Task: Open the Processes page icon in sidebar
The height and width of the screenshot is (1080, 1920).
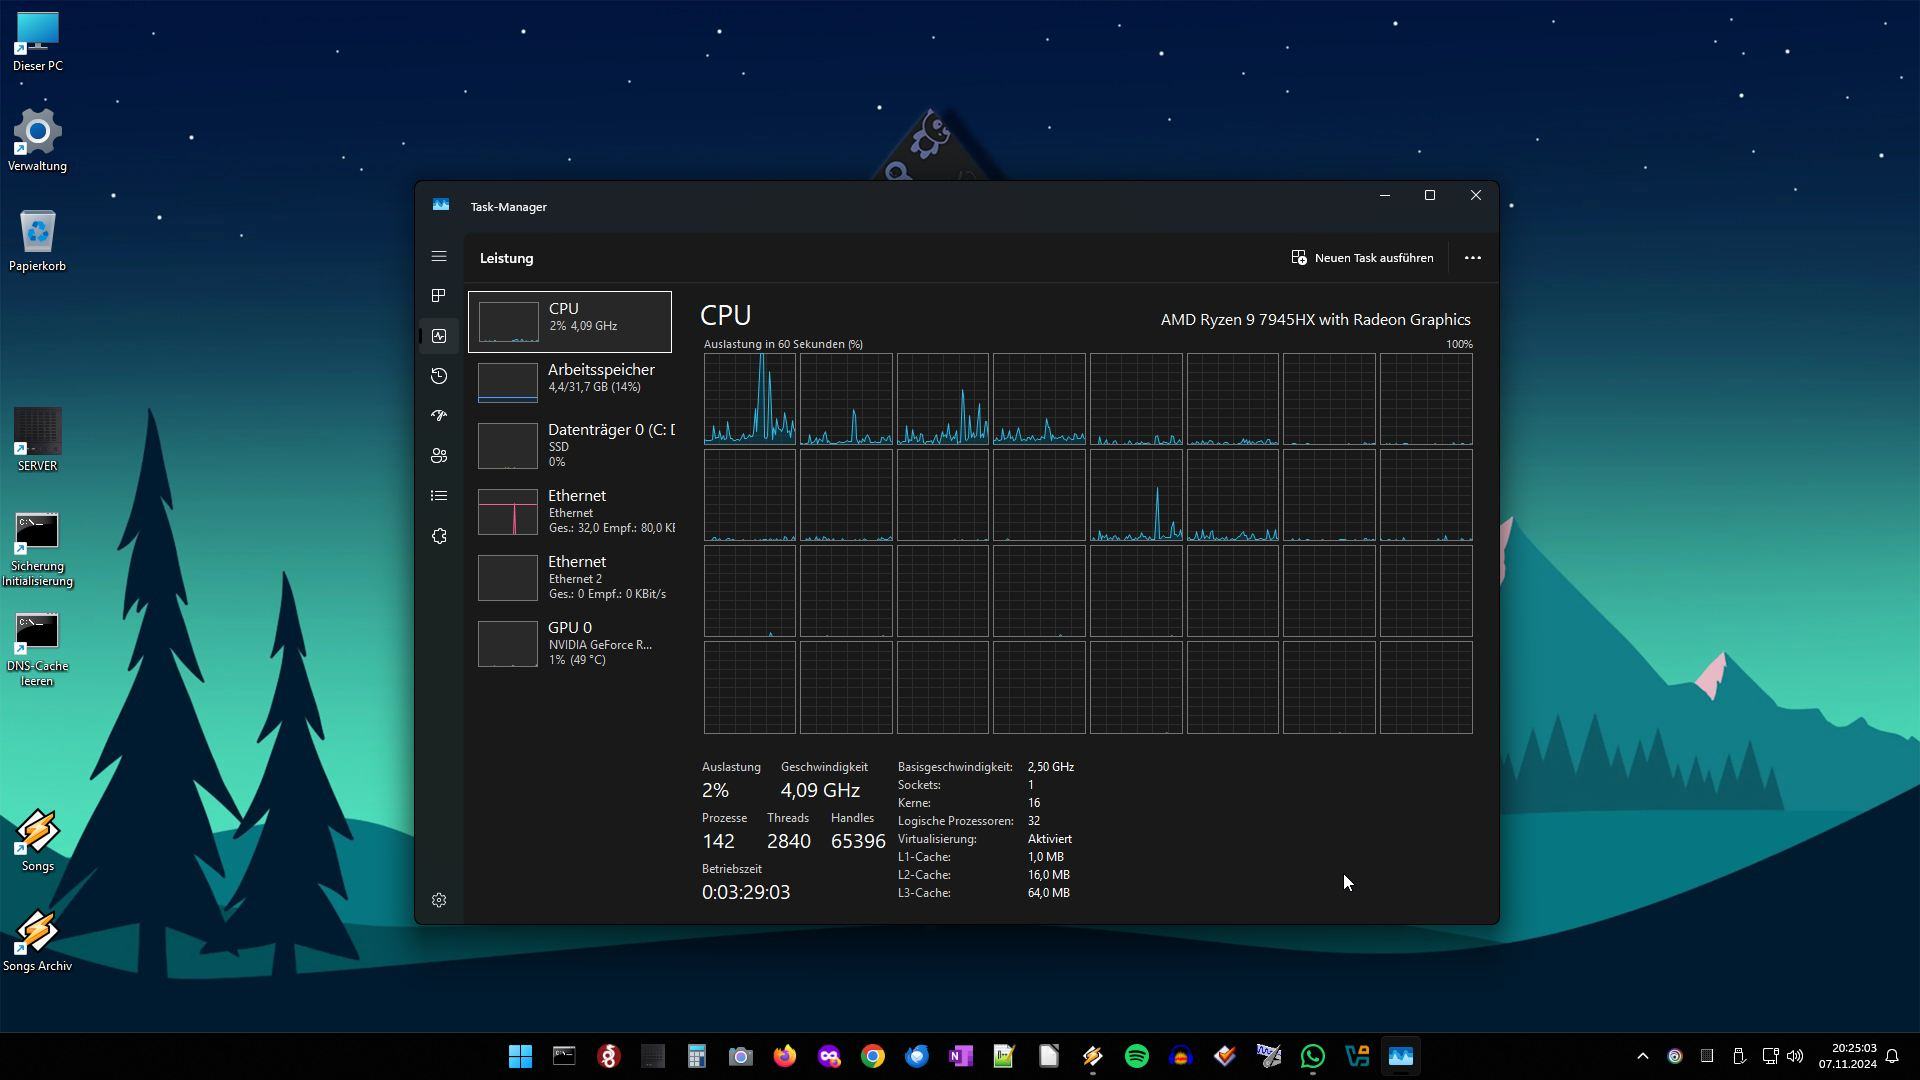Action: [x=438, y=296]
